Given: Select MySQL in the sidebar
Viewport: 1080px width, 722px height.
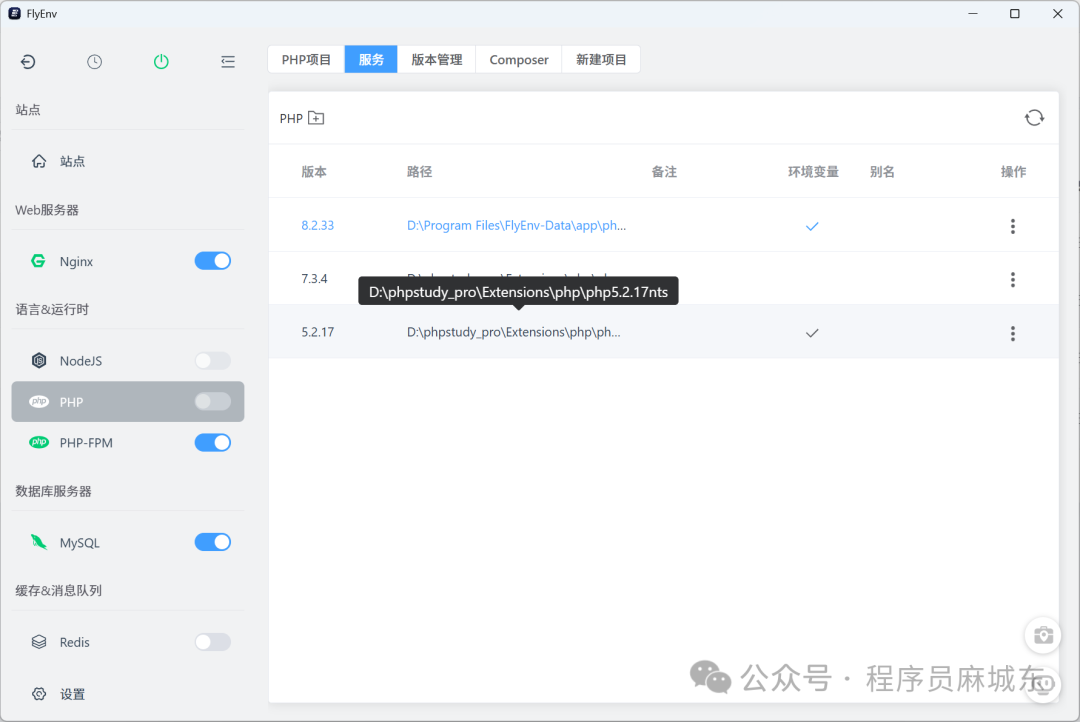Looking at the screenshot, I should (128, 542).
